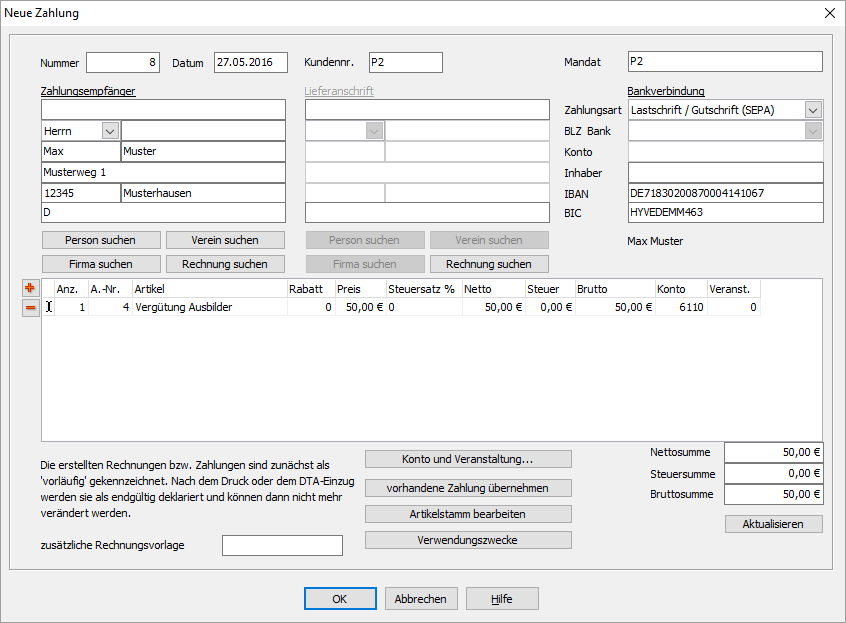Click the city field Musterhausen
Screen dimensions: 846x623
point(203,193)
